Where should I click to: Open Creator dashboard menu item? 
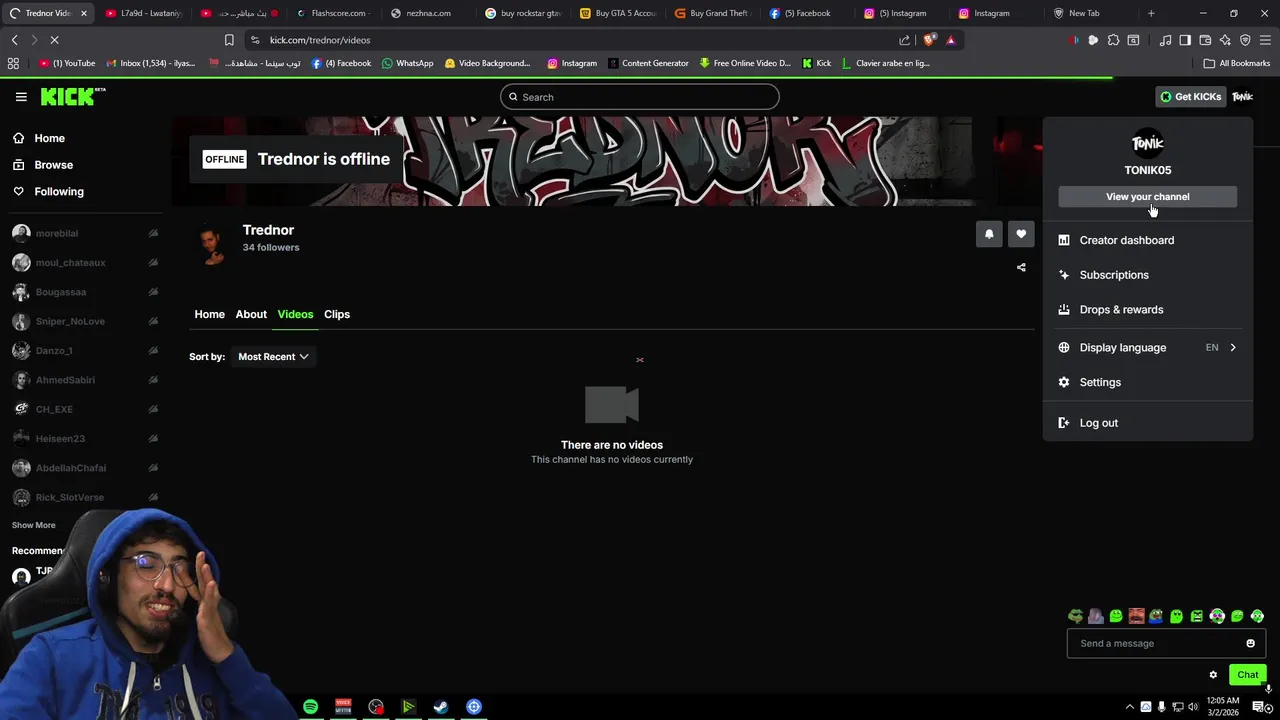coord(1148,240)
